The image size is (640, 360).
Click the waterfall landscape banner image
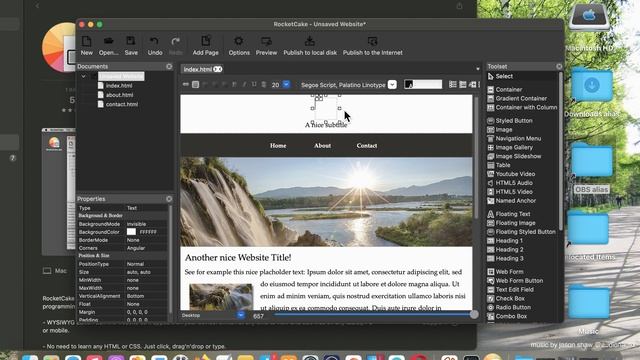pos(326,202)
